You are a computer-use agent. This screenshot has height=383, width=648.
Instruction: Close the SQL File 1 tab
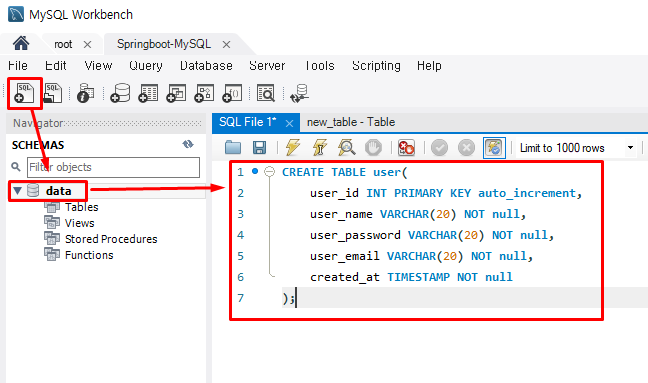click(290, 123)
